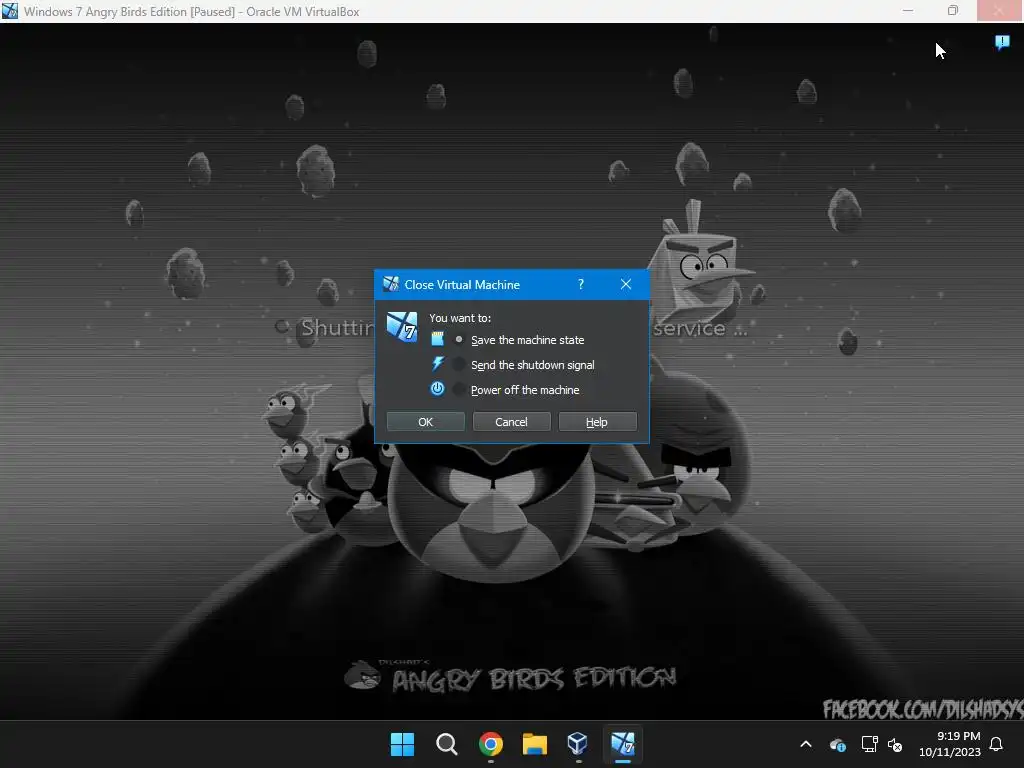Click the VirtualBox window title bar icon

click(10, 11)
